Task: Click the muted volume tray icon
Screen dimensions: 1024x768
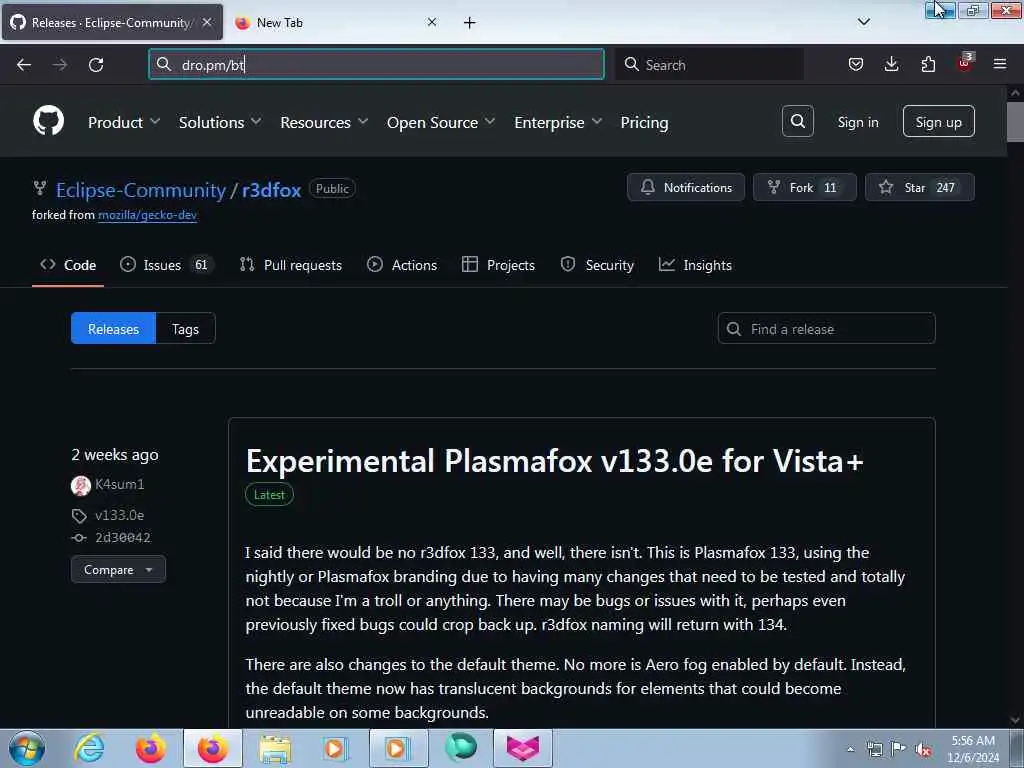Action: click(x=923, y=750)
